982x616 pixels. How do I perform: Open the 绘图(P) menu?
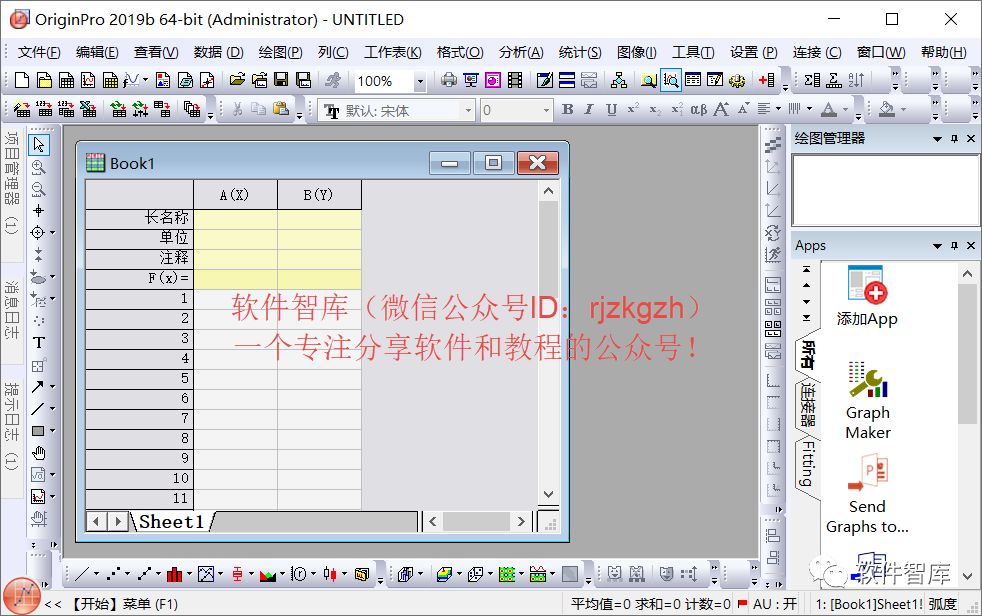pyautogui.click(x=280, y=52)
